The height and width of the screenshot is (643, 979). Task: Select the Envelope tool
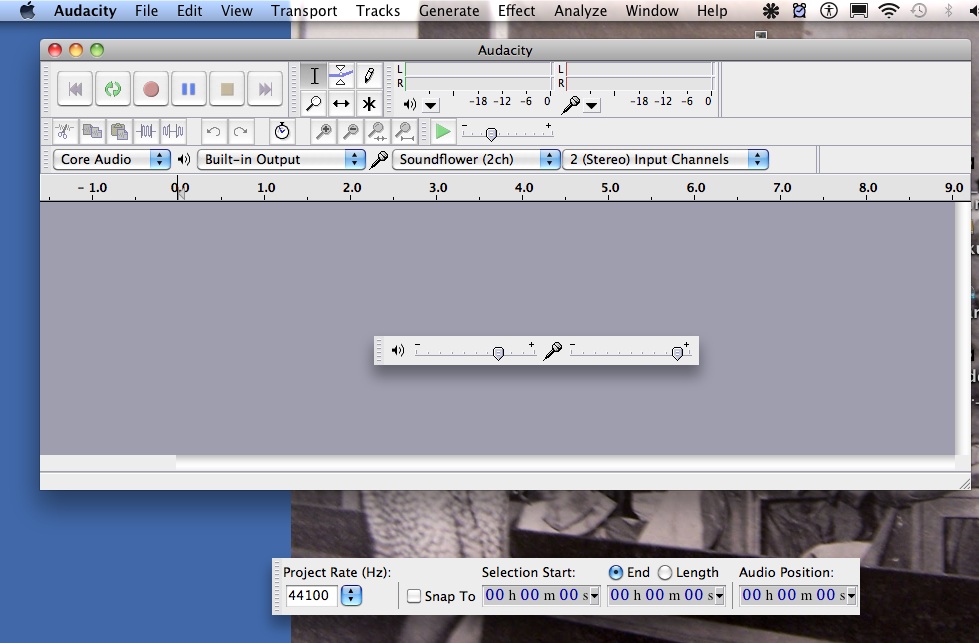(341, 76)
